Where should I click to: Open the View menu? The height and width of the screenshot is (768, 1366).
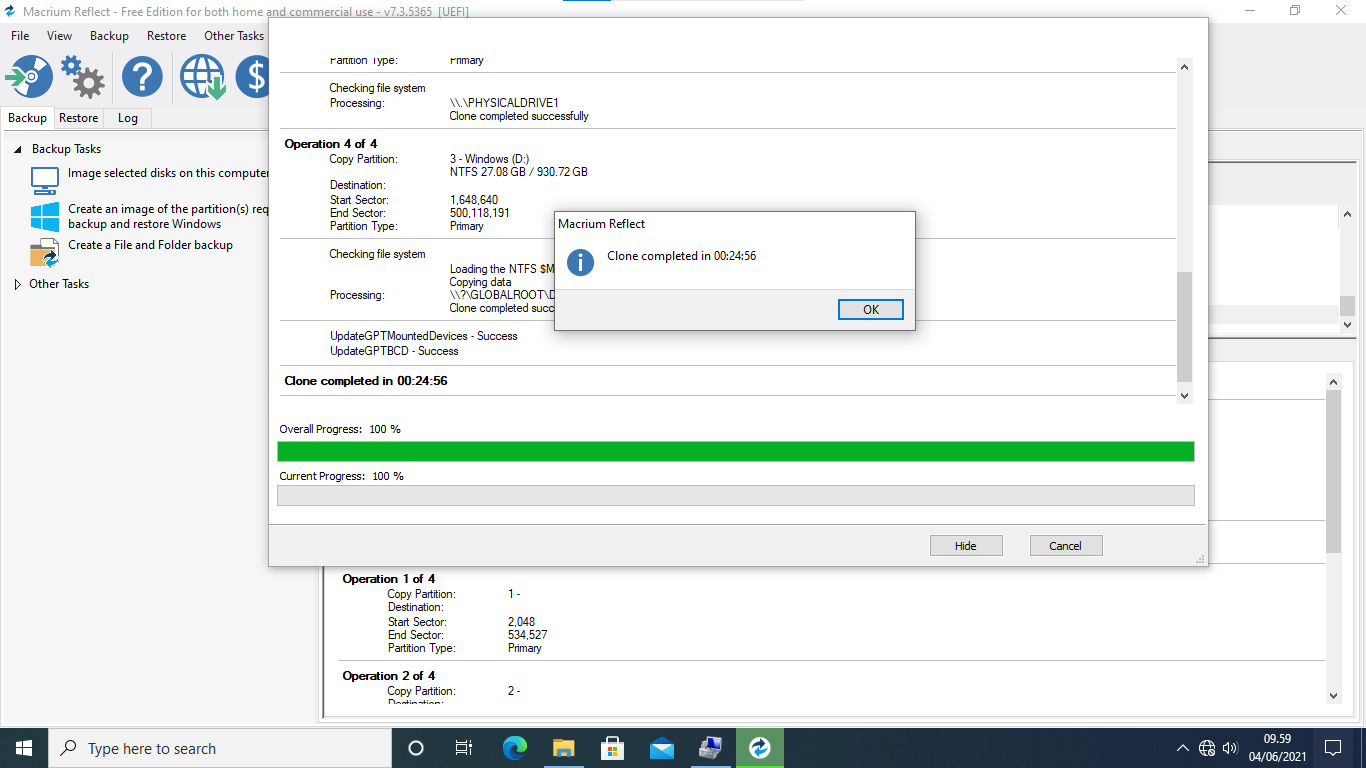(60, 36)
